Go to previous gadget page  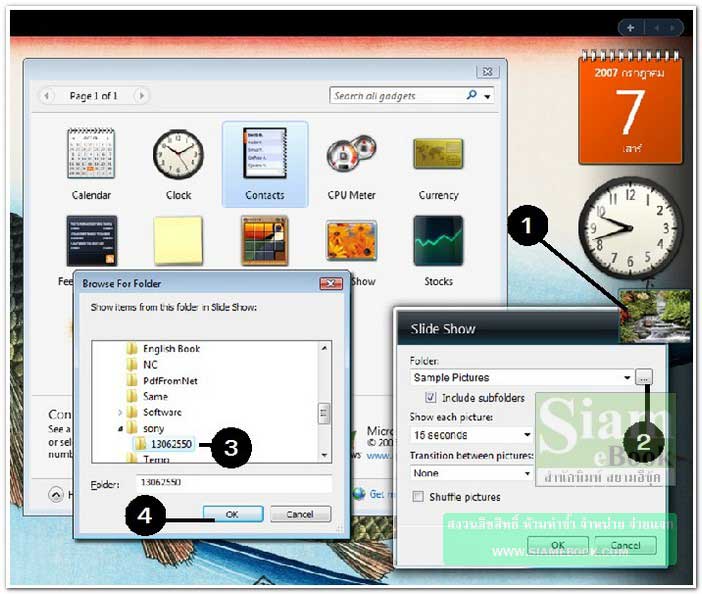point(47,95)
